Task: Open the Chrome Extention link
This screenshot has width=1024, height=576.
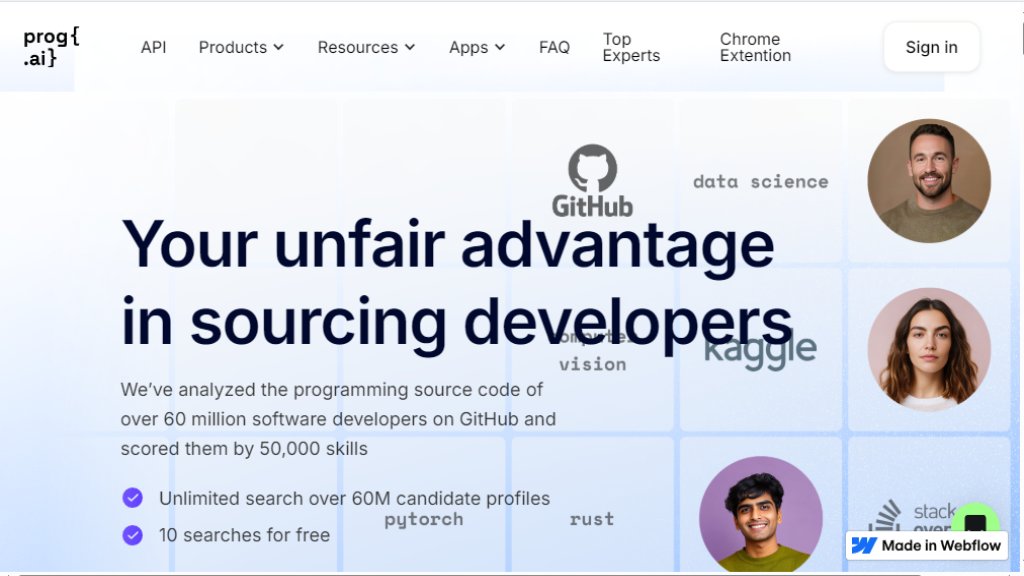Action: 755,47
